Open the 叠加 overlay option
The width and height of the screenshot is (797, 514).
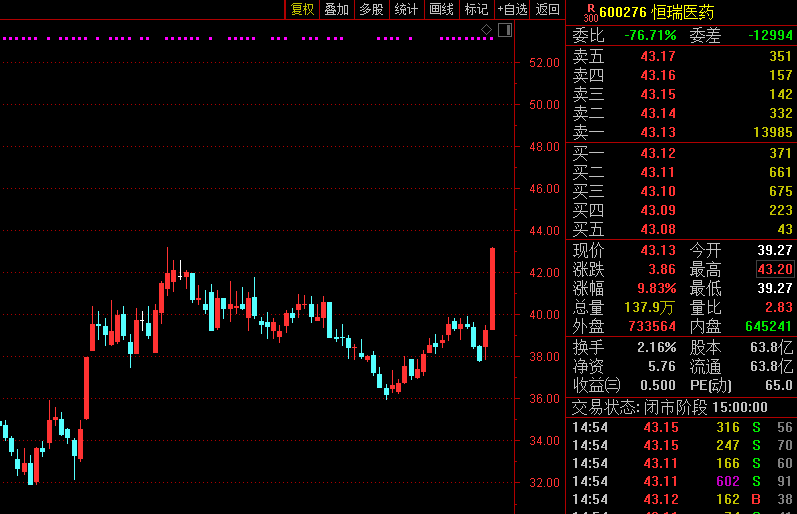point(337,10)
